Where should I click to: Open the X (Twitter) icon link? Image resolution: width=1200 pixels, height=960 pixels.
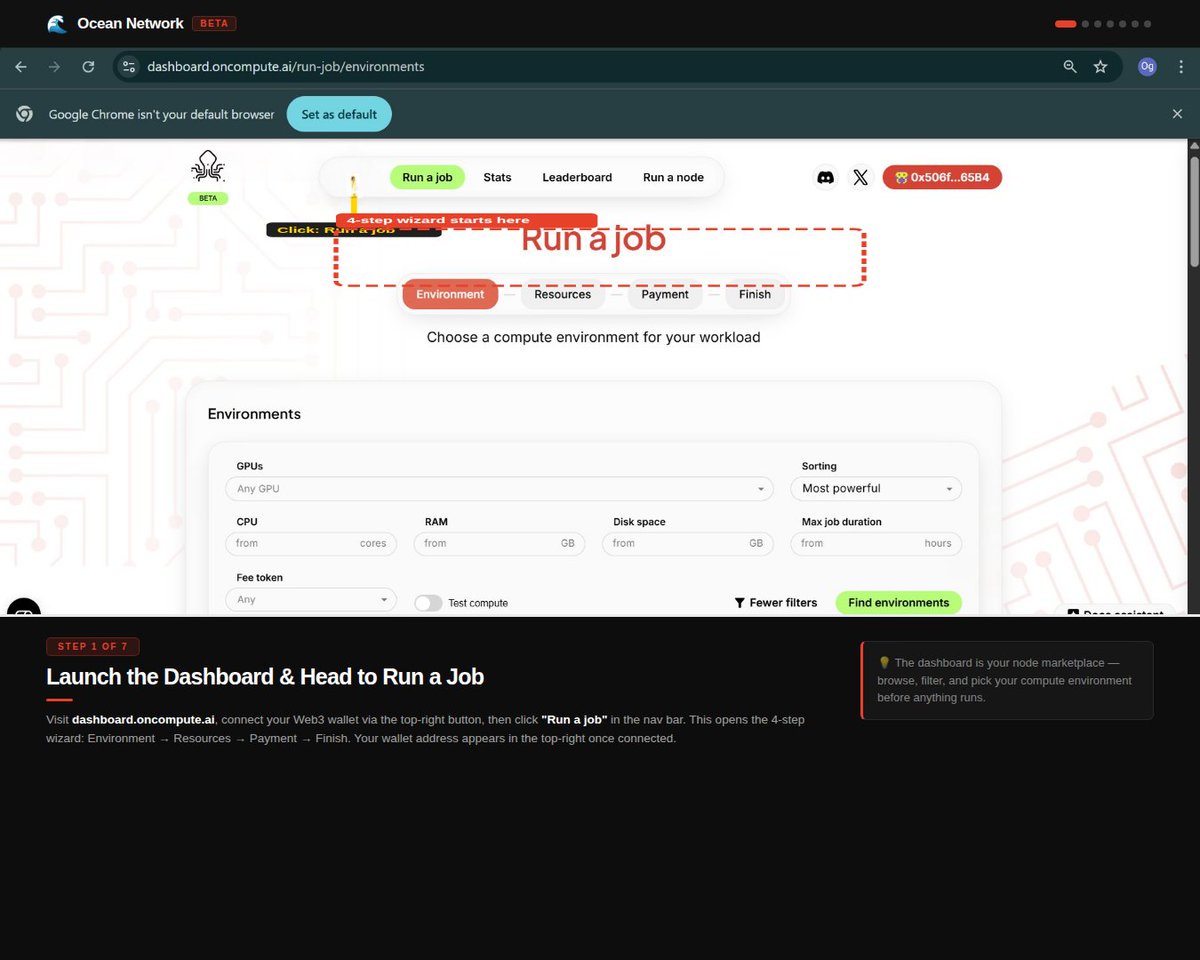pyautogui.click(x=861, y=177)
